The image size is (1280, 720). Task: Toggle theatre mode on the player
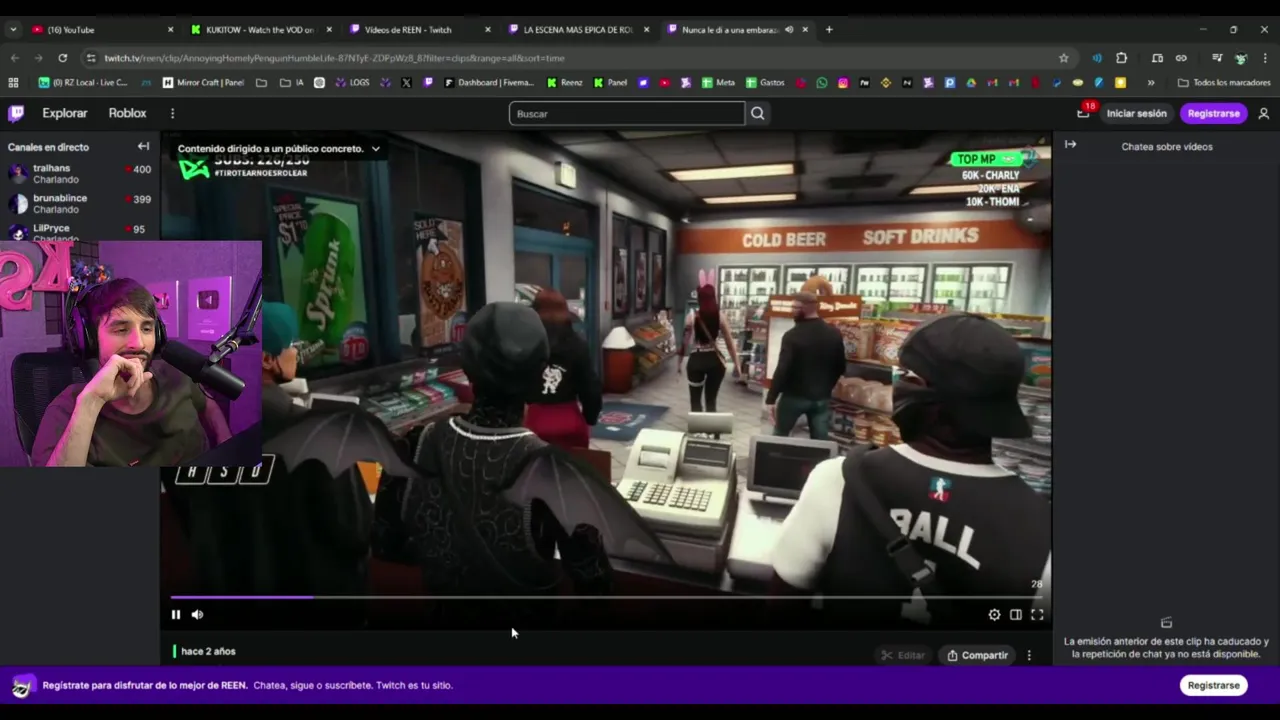pyautogui.click(x=1015, y=615)
